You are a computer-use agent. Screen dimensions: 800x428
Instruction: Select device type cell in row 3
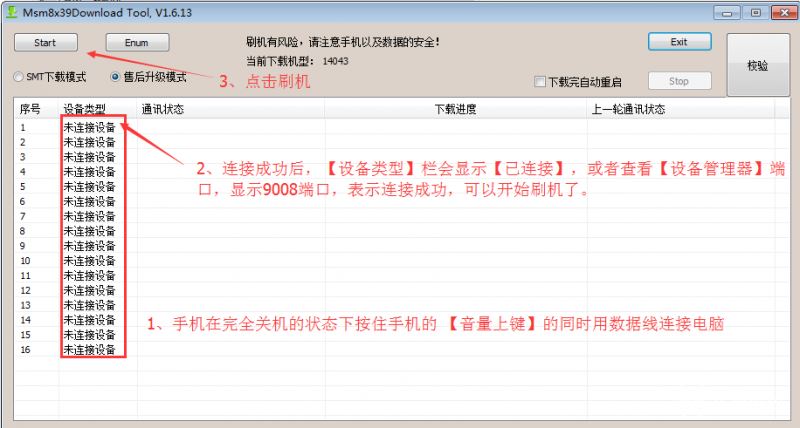click(90, 157)
